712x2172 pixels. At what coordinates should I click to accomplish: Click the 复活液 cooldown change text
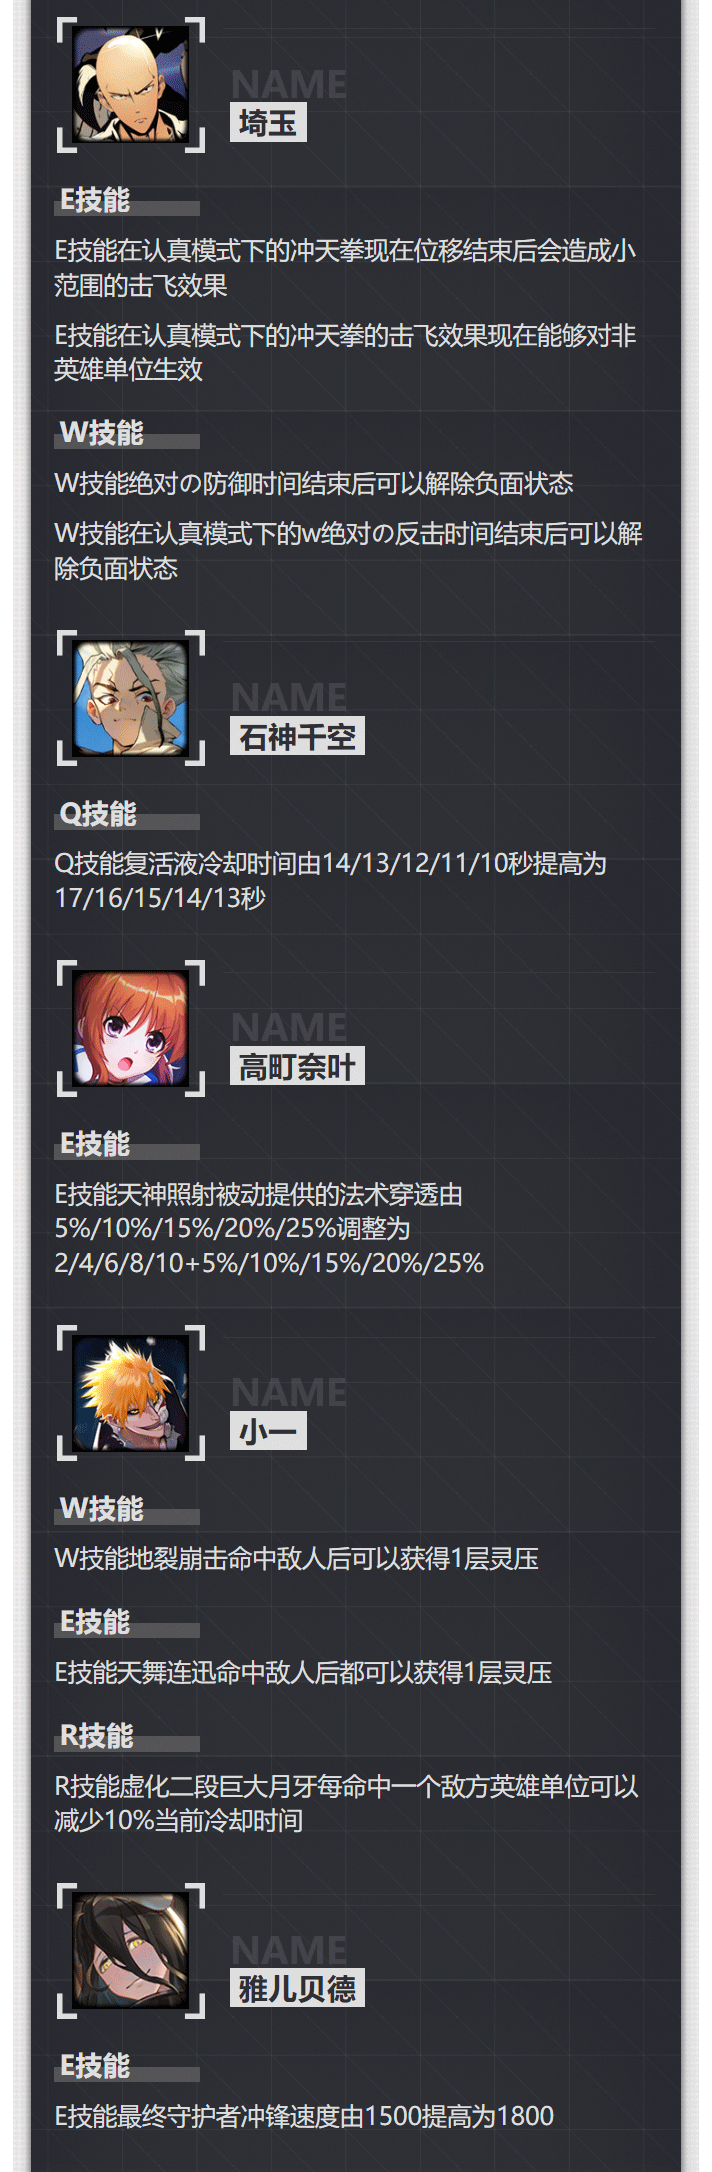pos(331,881)
